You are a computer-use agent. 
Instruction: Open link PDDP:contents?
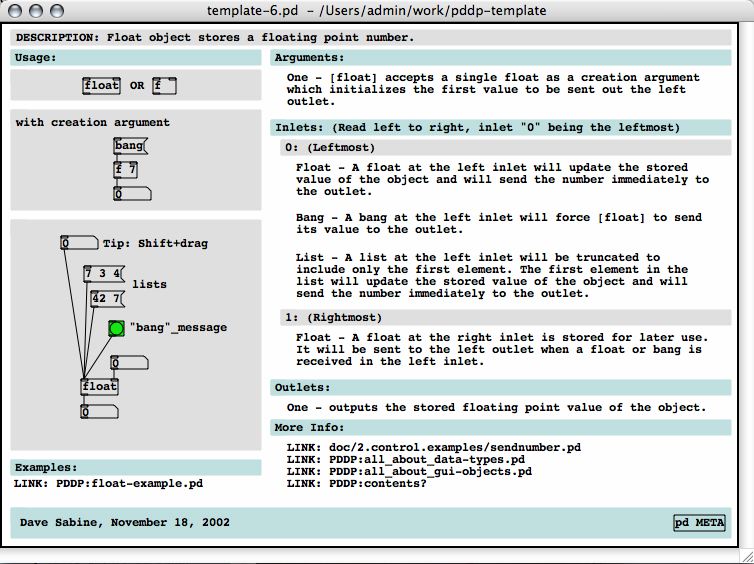(357, 484)
